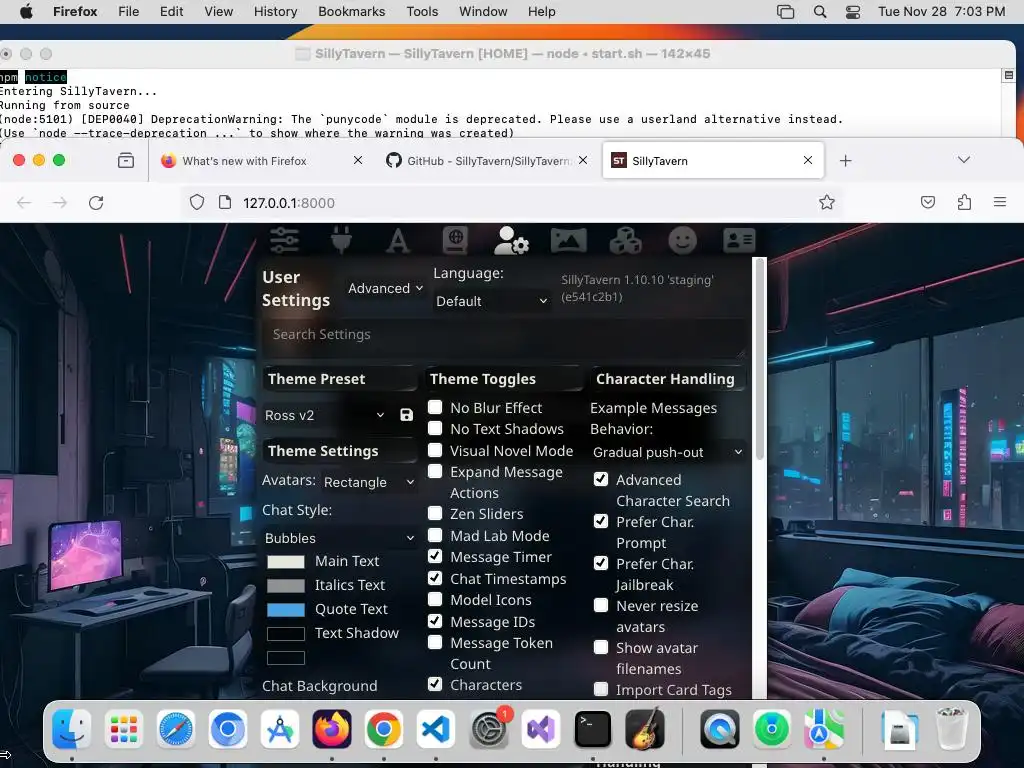The height and width of the screenshot is (768, 1024).
Task: Switch to What's new with Firefox tab
Action: pos(261,161)
